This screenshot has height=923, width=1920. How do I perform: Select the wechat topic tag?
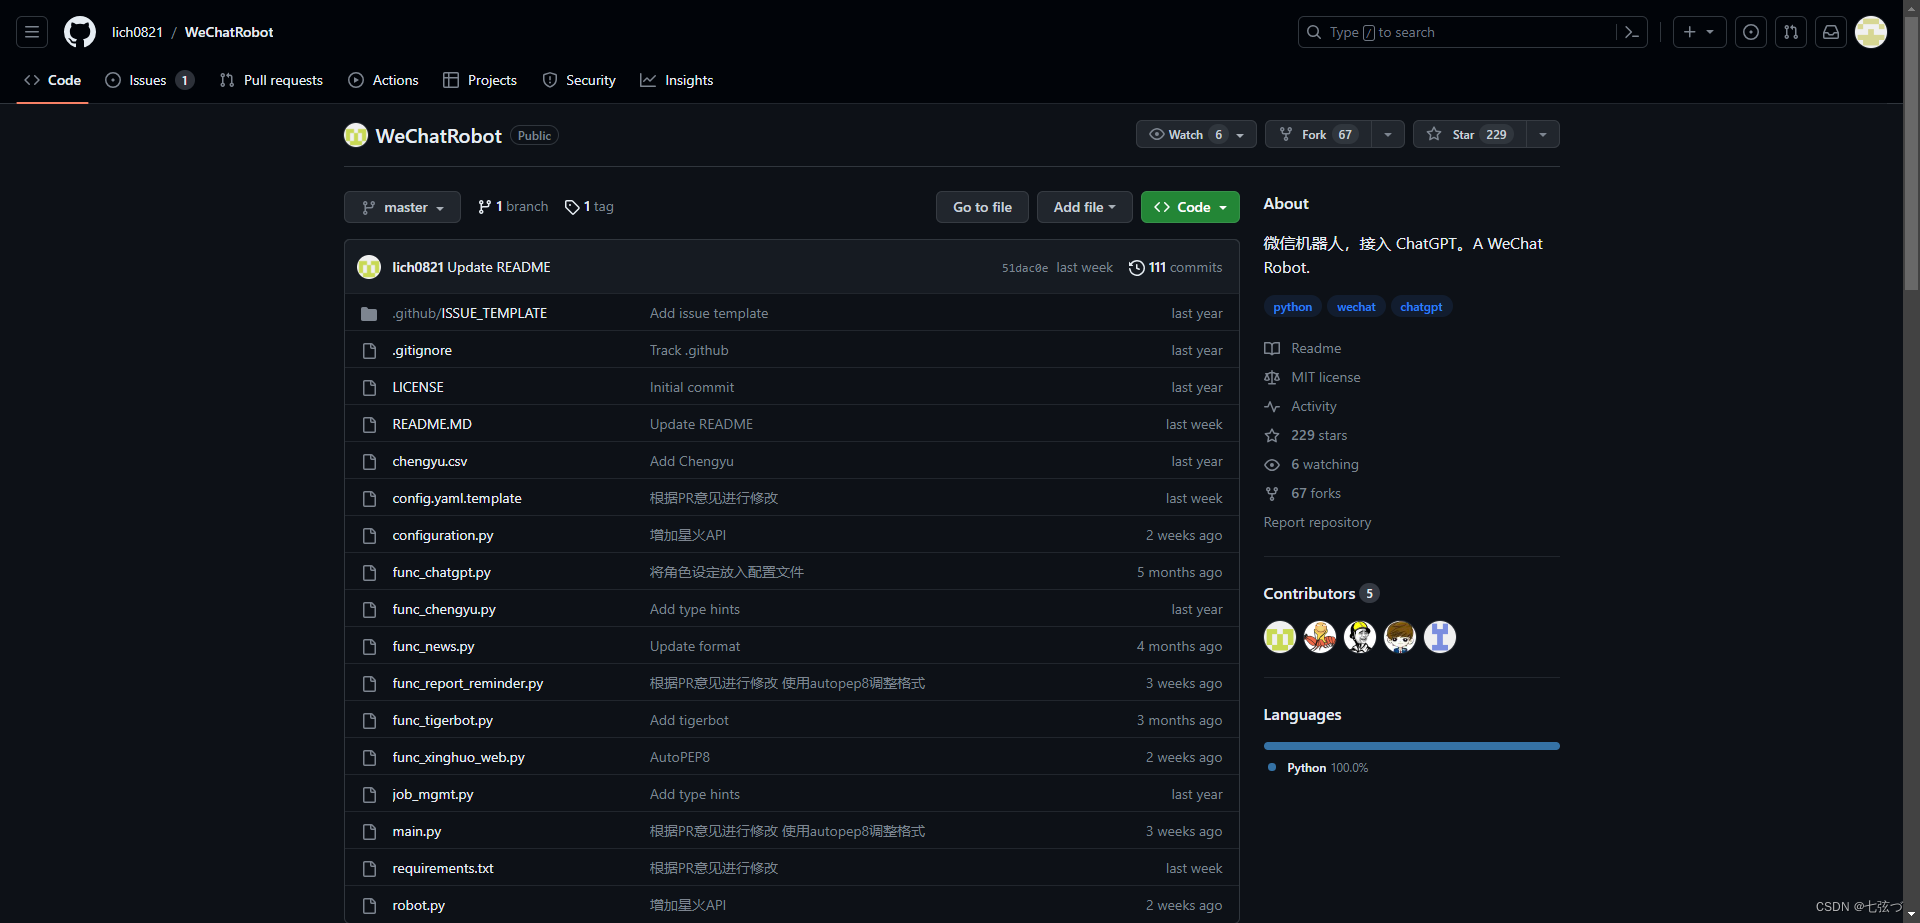tap(1356, 307)
